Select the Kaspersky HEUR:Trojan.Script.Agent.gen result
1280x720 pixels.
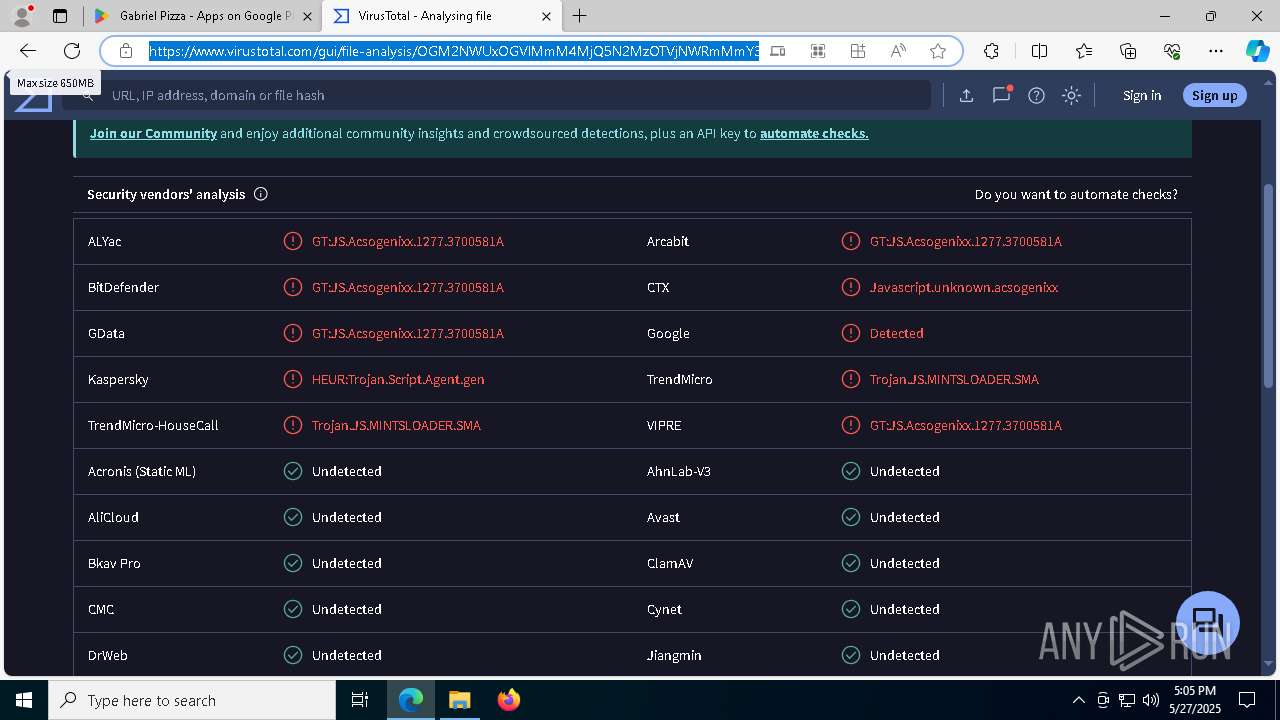398,379
